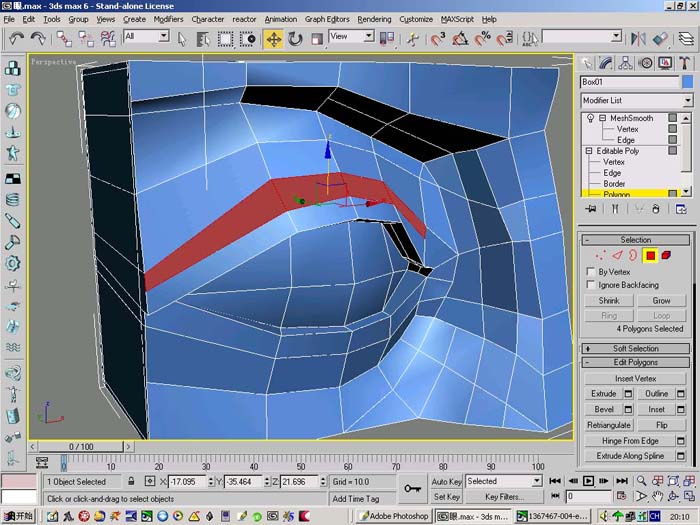Viewport: 700px width, 525px height.
Task: Toggle the 3D Snaps magnet icon
Action: tap(438, 39)
